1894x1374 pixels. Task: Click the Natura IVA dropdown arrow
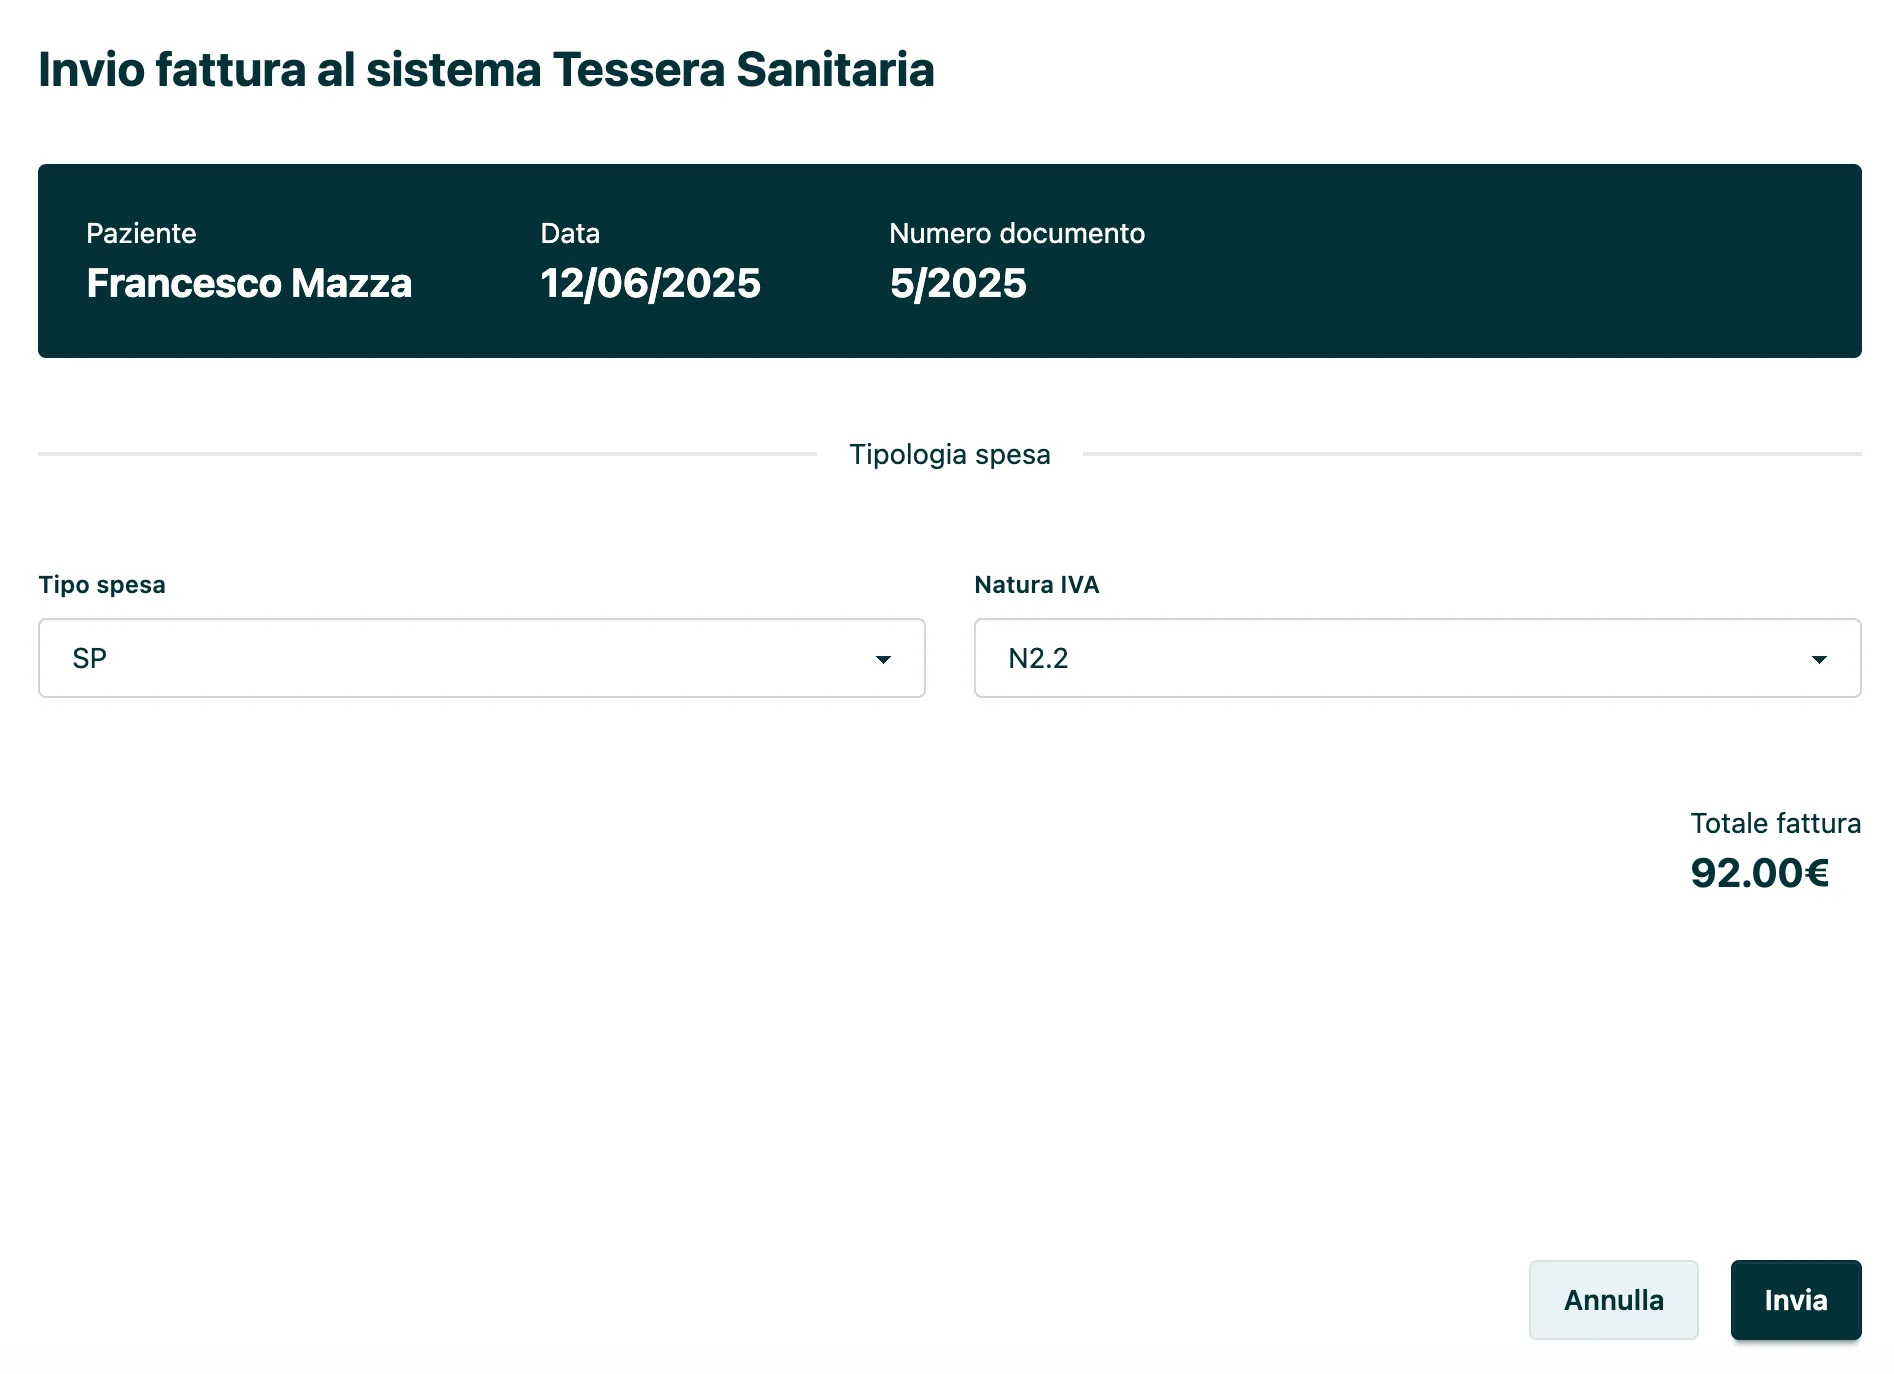point(1820,658)
